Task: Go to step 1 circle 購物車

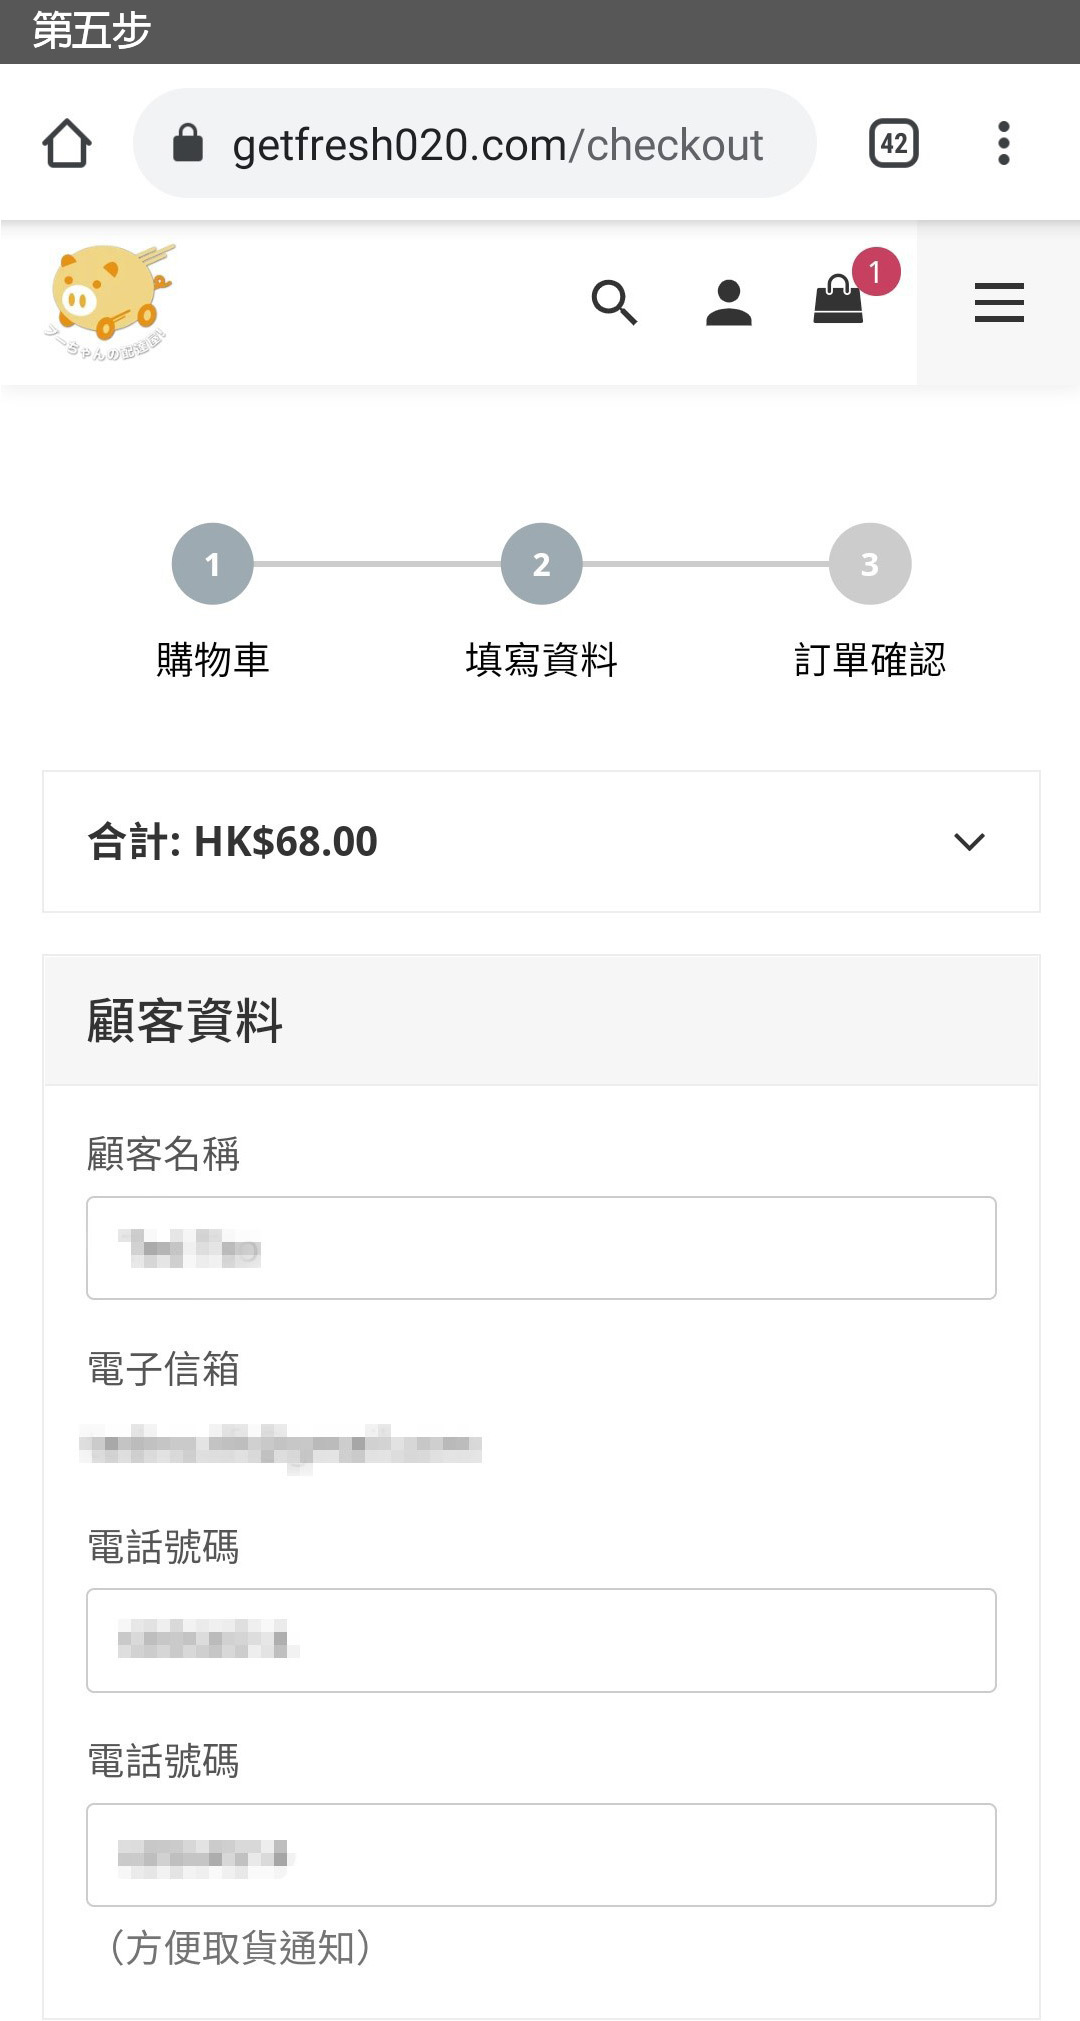Action: [x=212, y=564]
